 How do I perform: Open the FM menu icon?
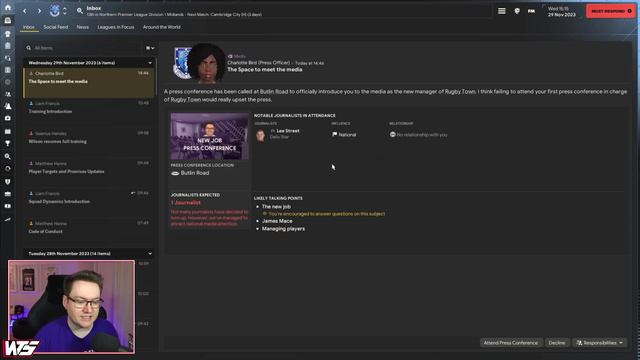531,11
